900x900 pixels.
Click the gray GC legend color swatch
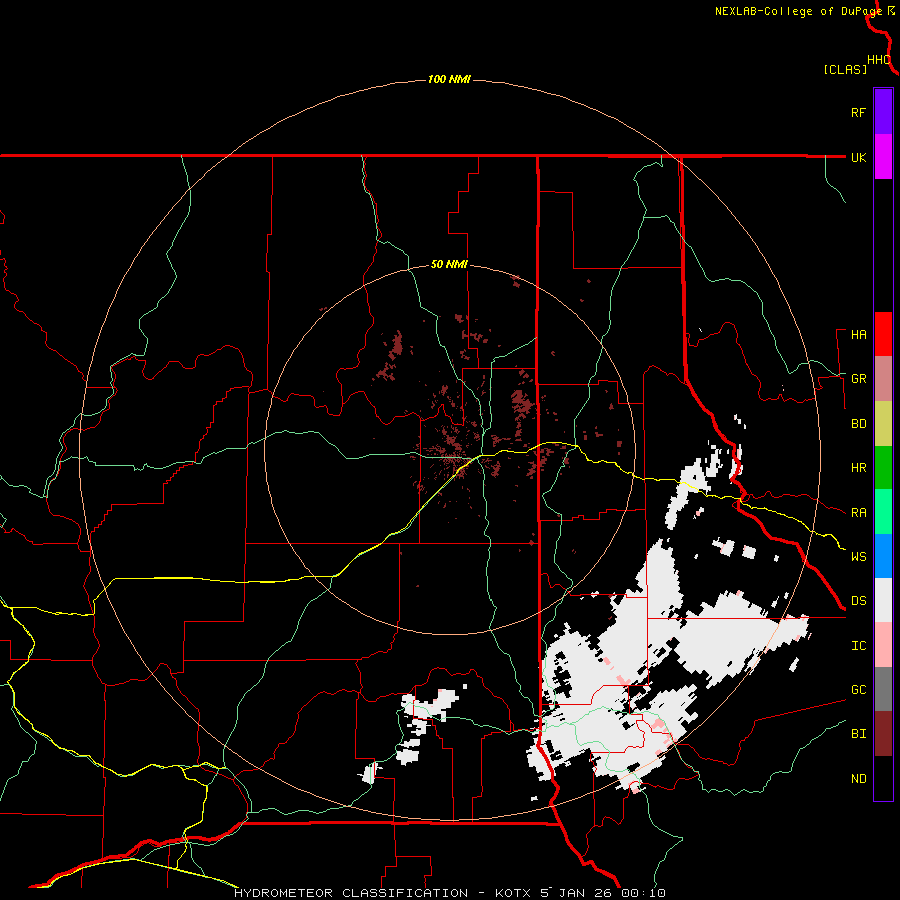pyautogui.click(x=883, y=689)
